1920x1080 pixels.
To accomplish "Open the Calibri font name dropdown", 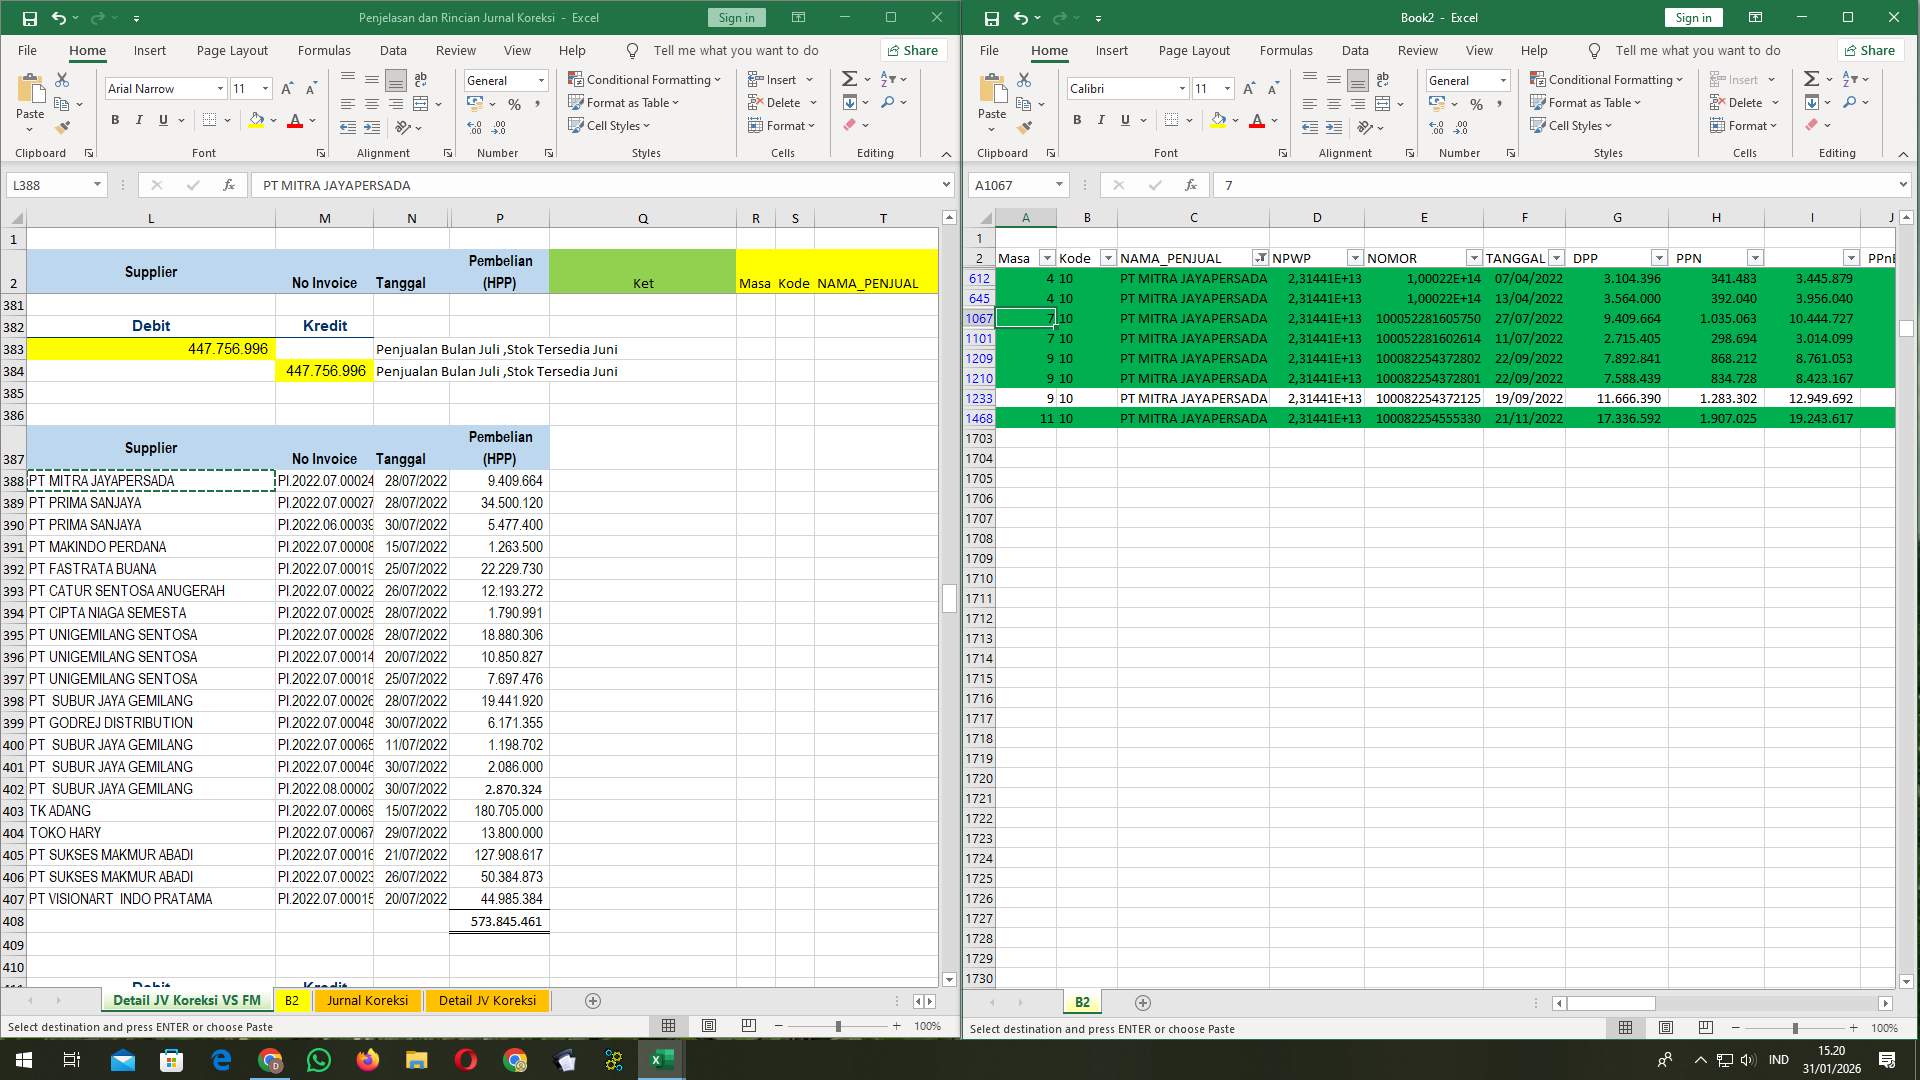I will pos(1183,89).
